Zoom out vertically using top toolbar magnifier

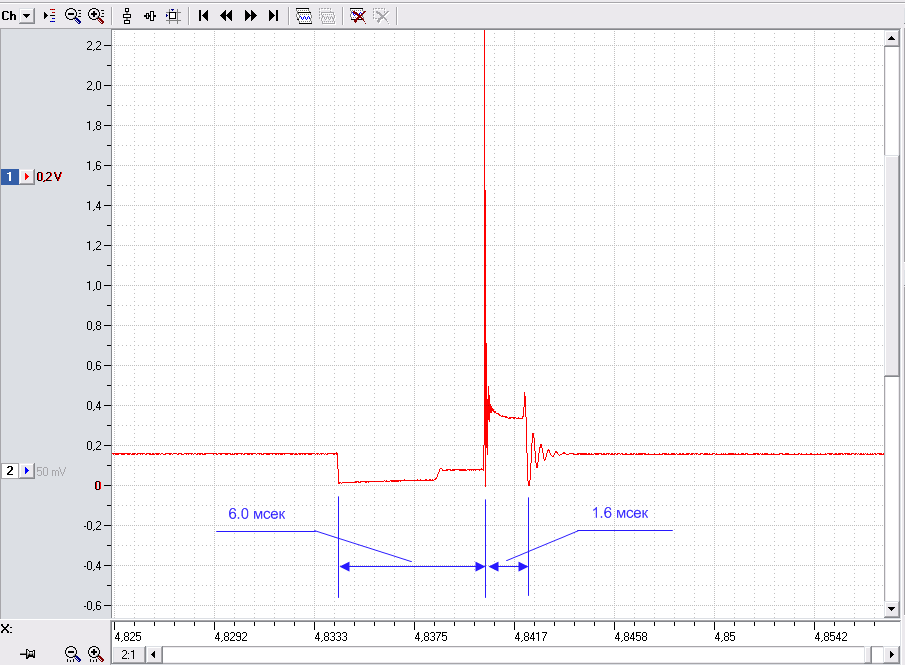pyautogui.click(x=73, y=16)
